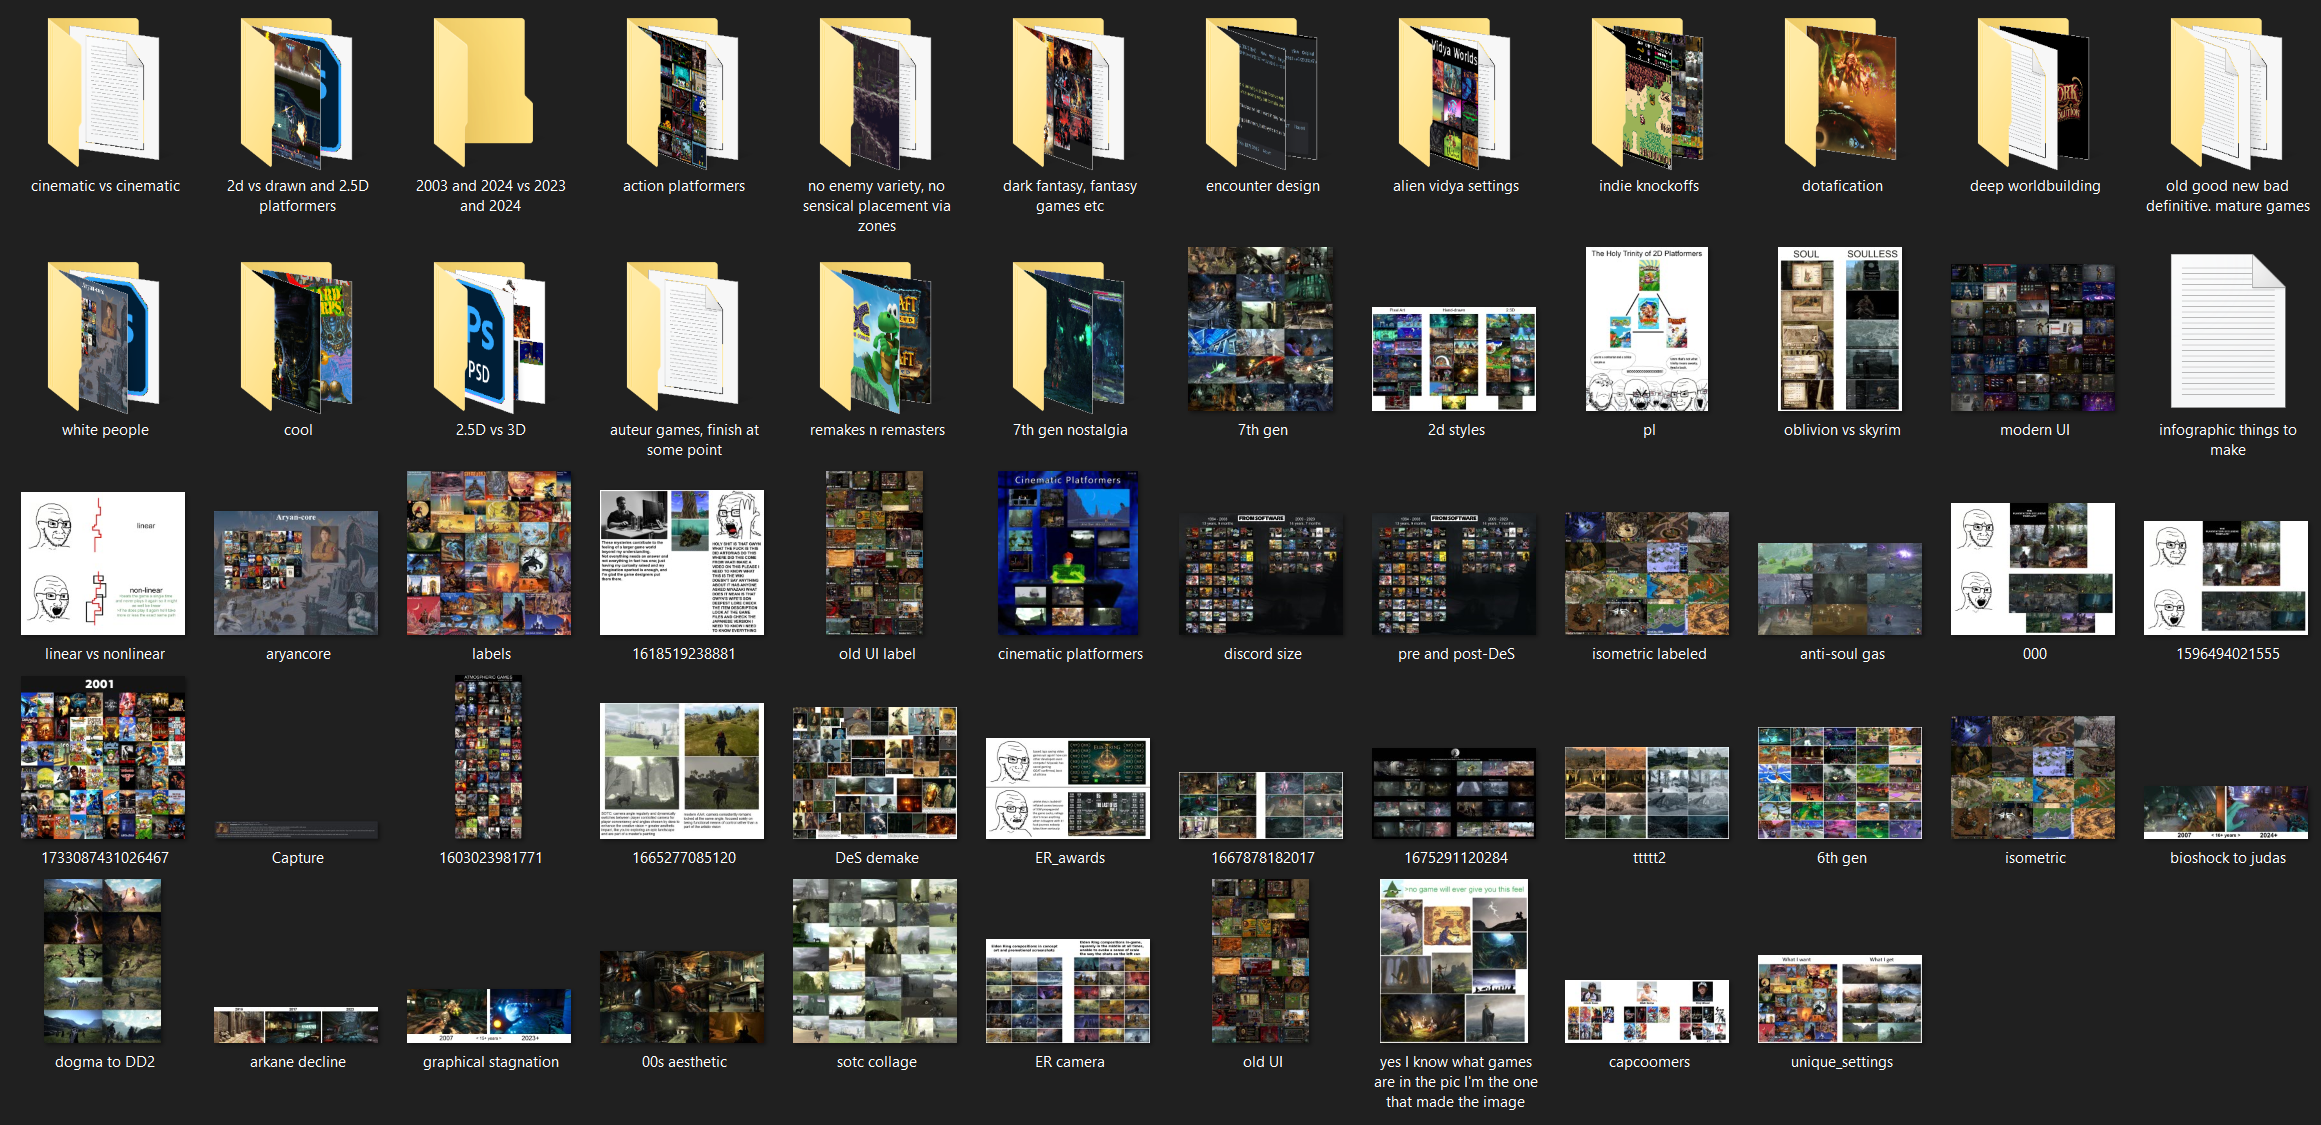Select the 'old UI' image thumbnail

(x=1261, y=961)
